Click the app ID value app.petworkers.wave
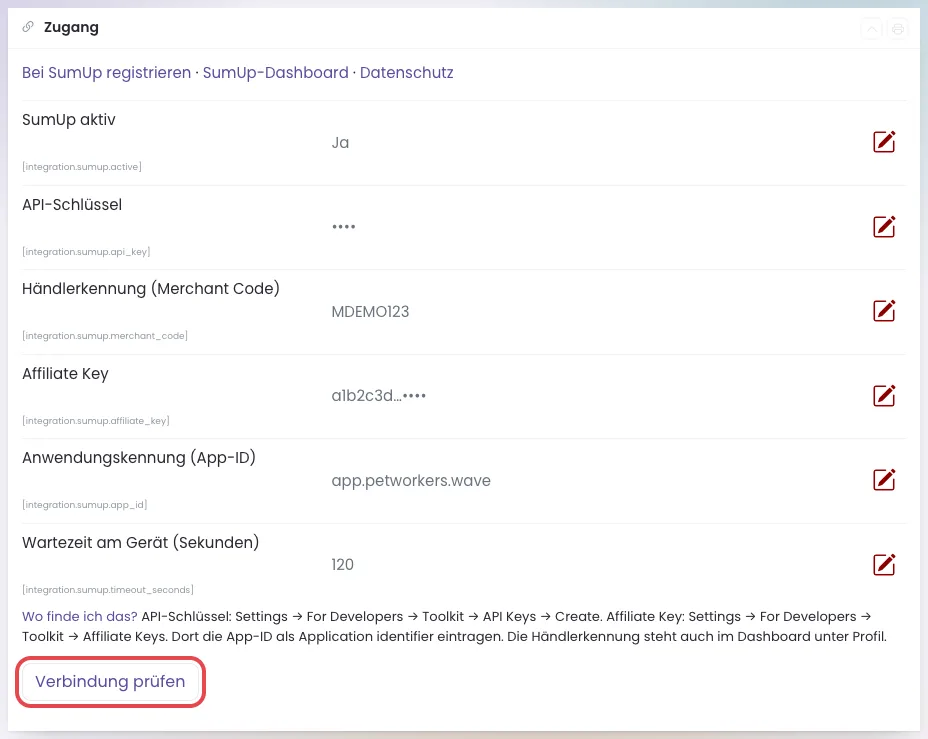 coord(411,480)
